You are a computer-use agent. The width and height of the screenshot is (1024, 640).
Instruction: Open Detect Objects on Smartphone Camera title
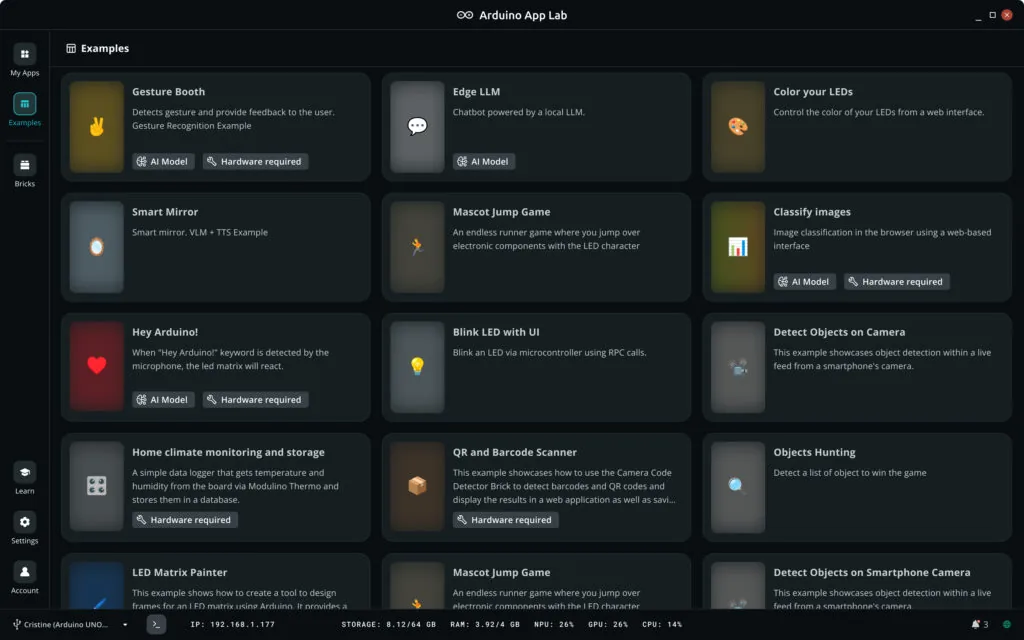pos(872,573)
